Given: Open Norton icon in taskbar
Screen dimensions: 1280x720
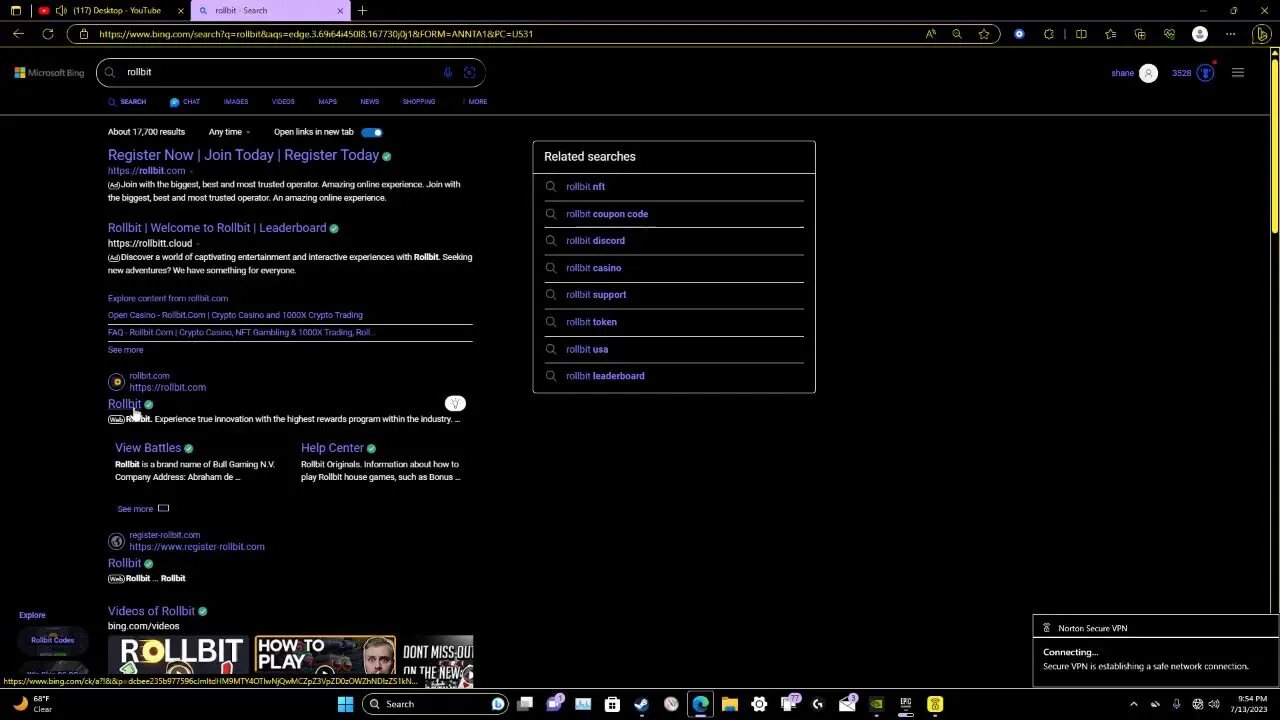Looking at the screenshot, I should tap(935, 704).
